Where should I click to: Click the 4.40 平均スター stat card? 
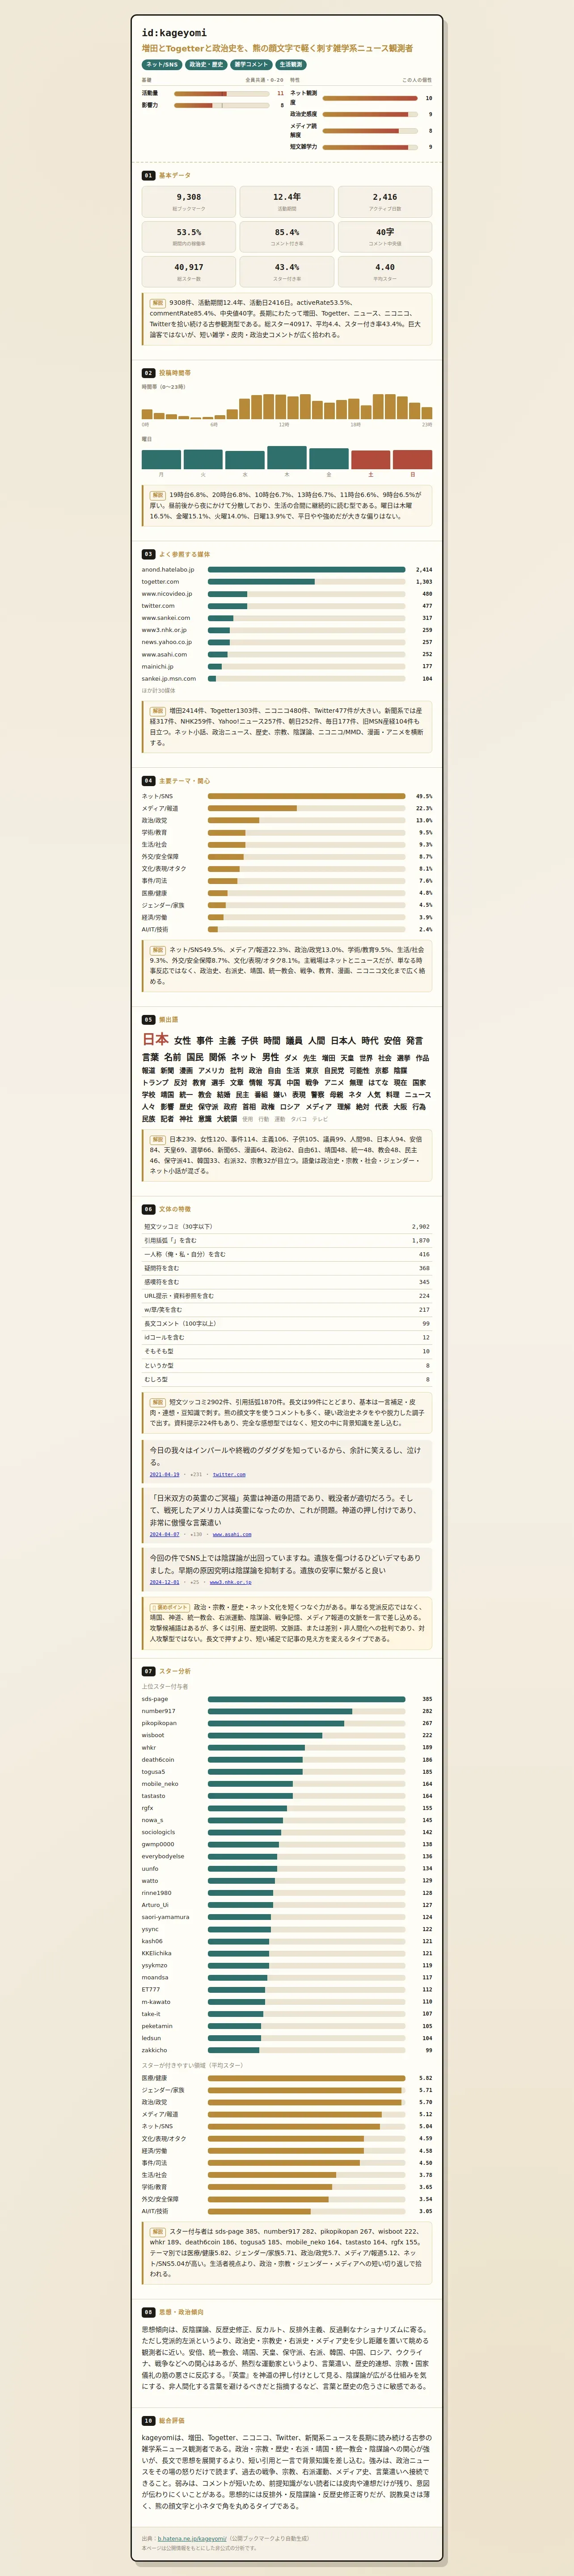click(x=385, y=272)
